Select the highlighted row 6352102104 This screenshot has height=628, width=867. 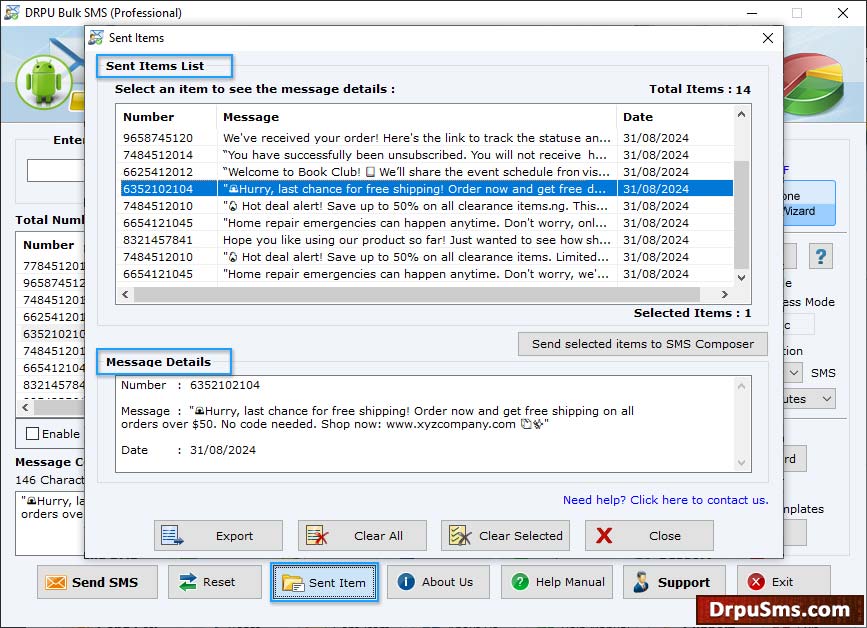tap(427, 189)
